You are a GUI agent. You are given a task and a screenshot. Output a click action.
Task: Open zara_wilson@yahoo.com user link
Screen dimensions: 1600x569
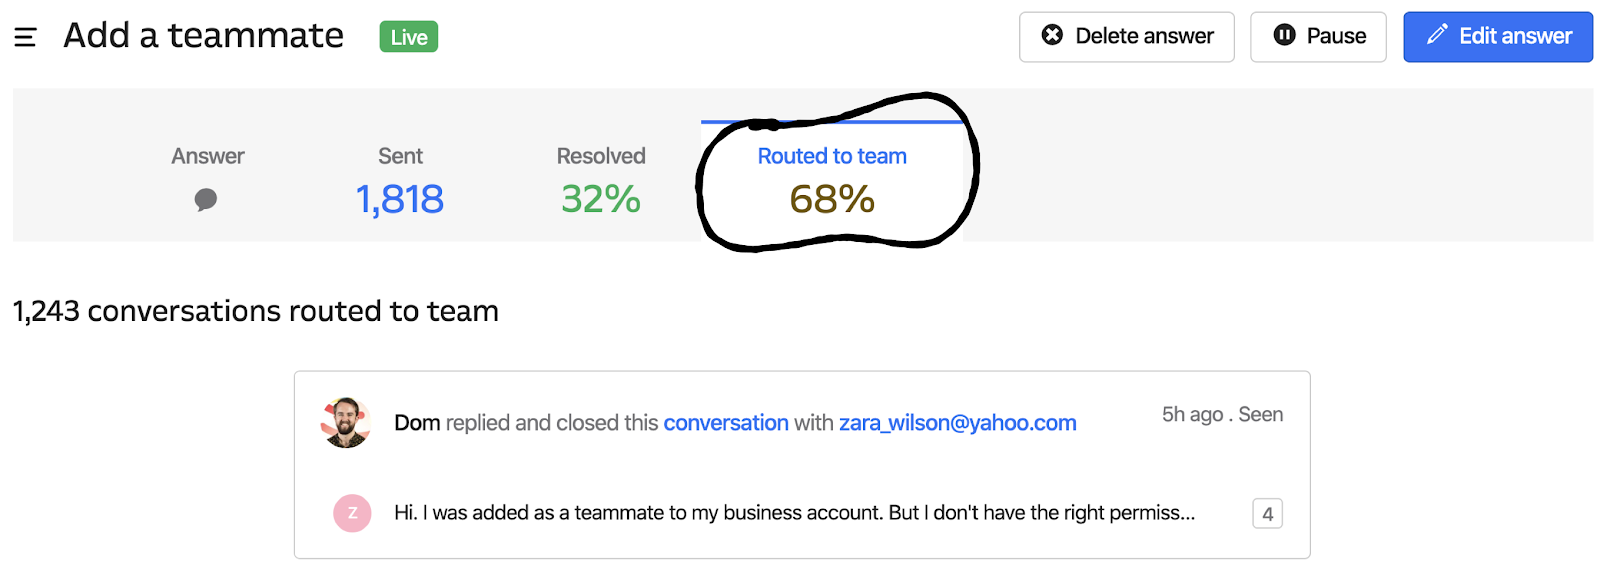957,423
